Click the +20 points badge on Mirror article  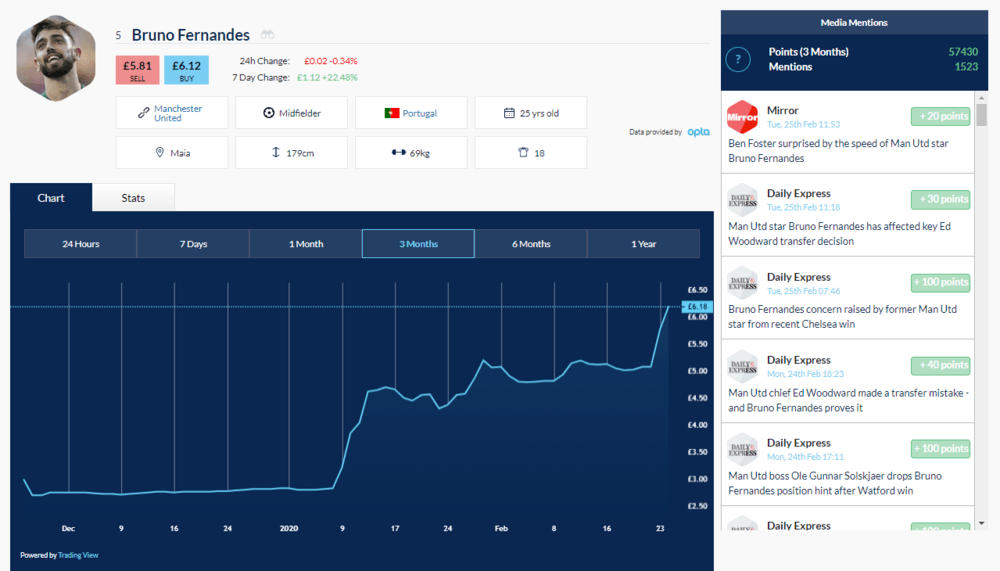coord(941,116)
